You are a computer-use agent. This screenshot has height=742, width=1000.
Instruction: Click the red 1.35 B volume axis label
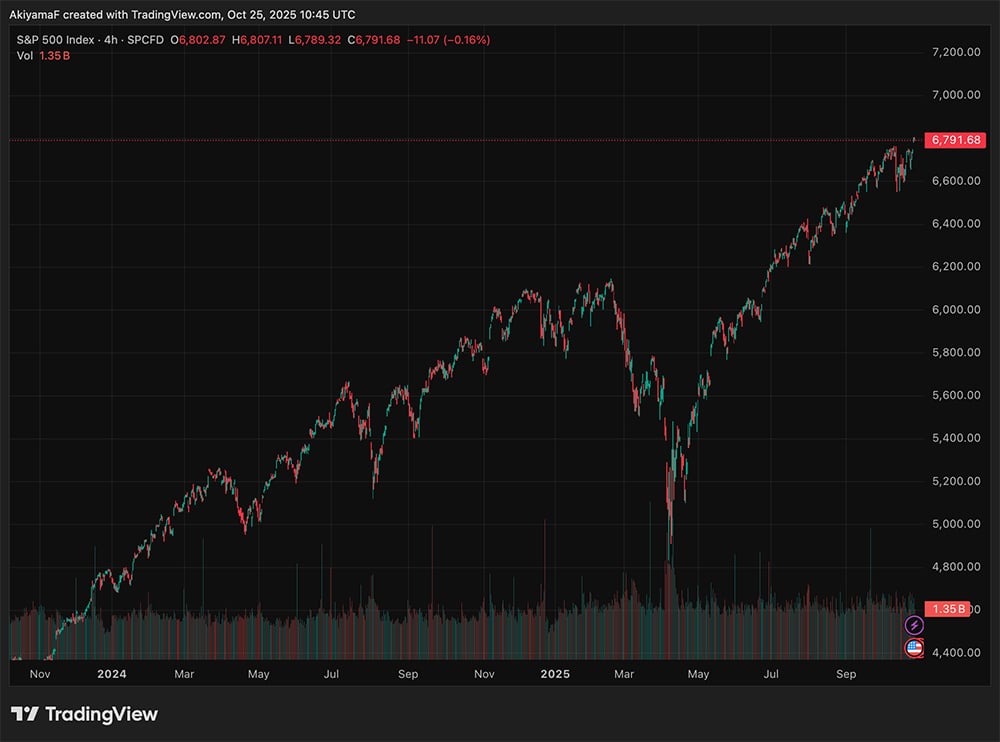948,608
